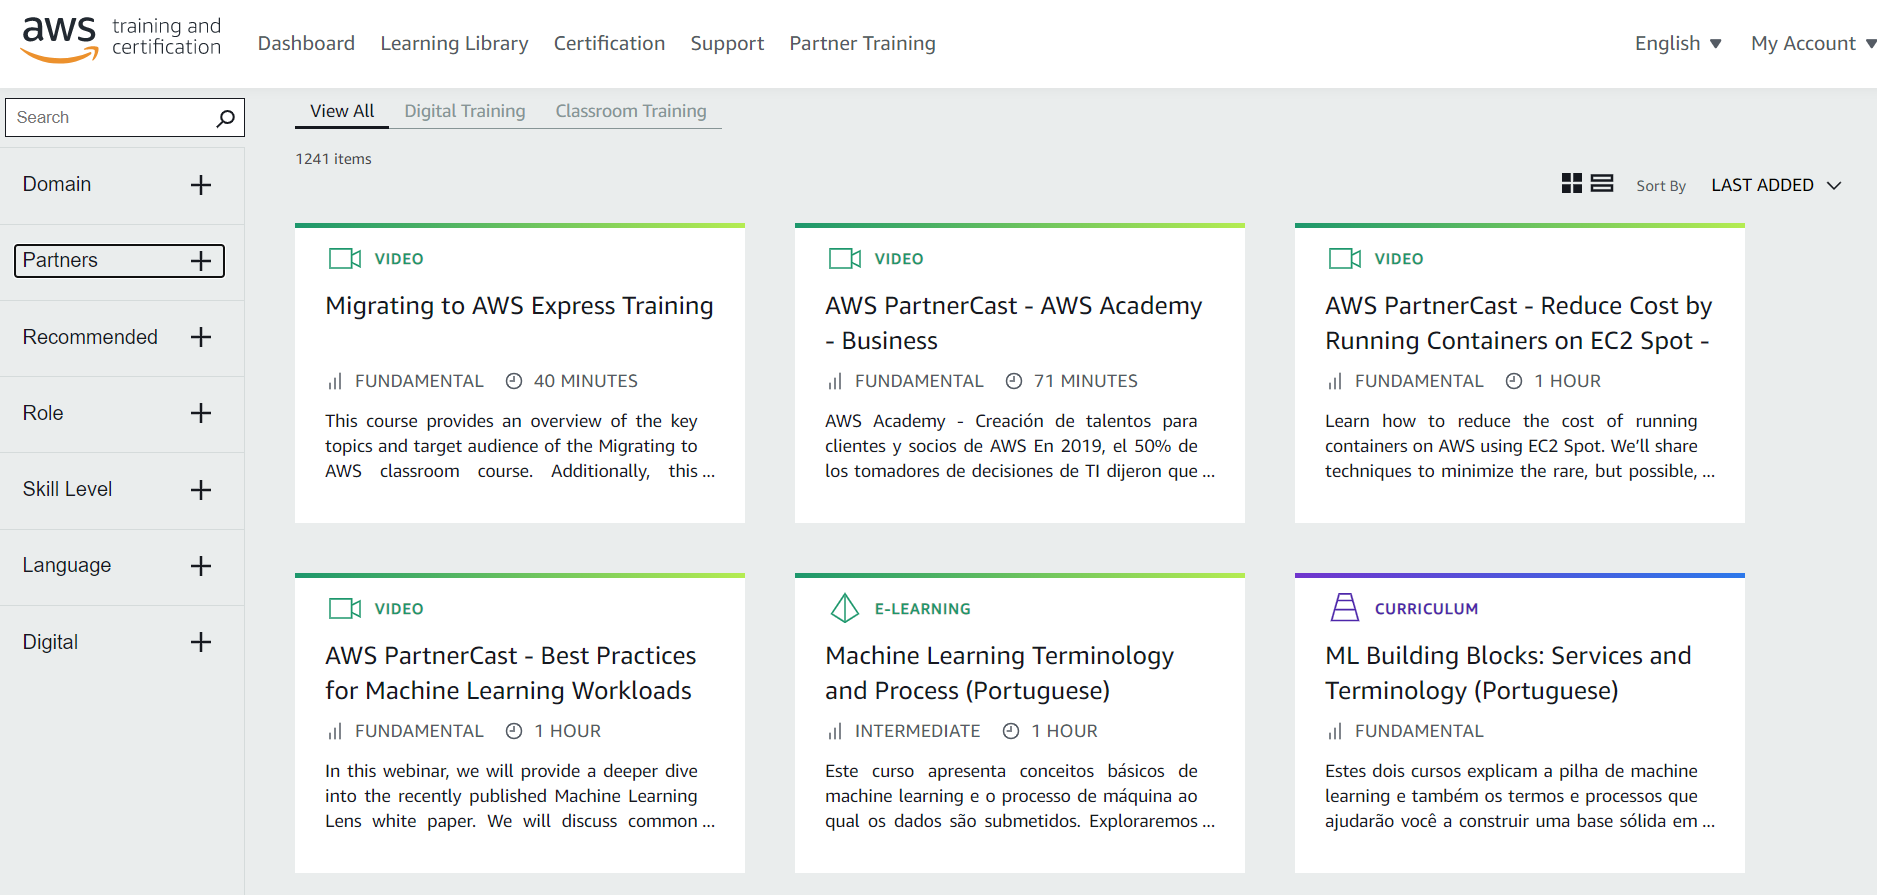The width and height of the screenshot is (1877, 895).
Task: Expand the Domain filter plus icon
Action: coord(201,185)
